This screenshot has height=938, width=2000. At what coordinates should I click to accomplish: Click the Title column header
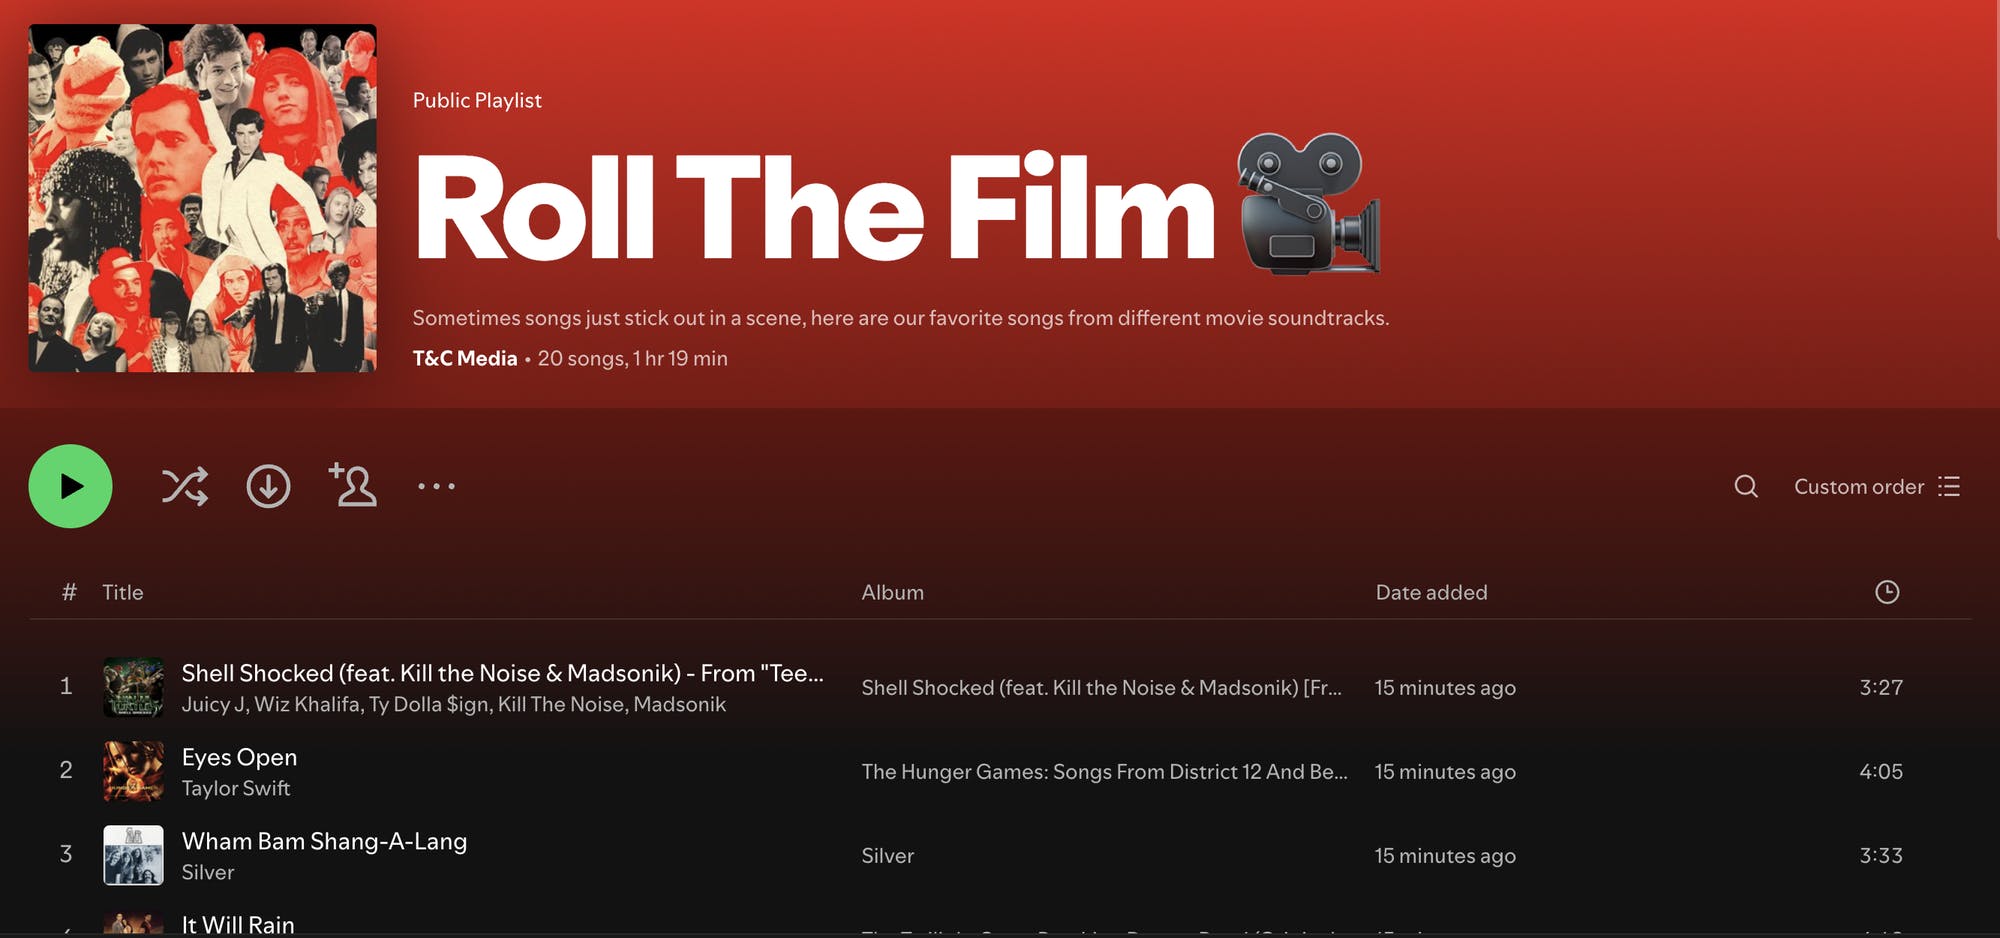[x=122, y=592]
